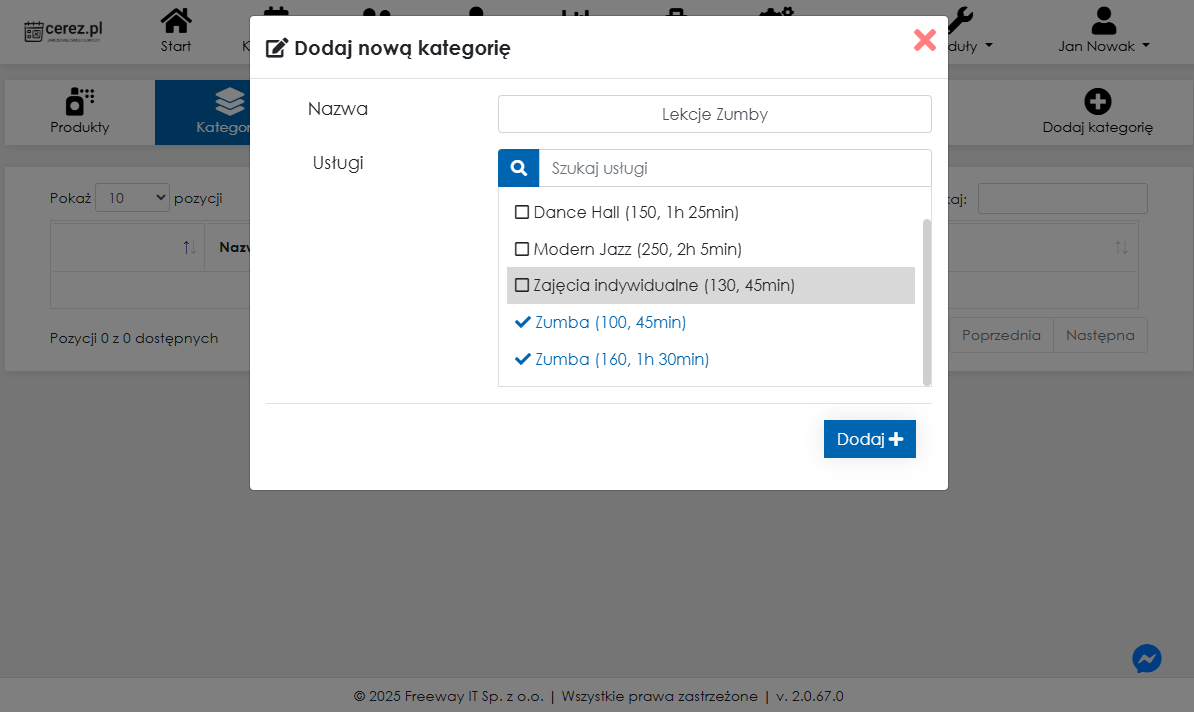1194x712 pixels.
Task: Click the services list scrollbar
Action: 926,300
